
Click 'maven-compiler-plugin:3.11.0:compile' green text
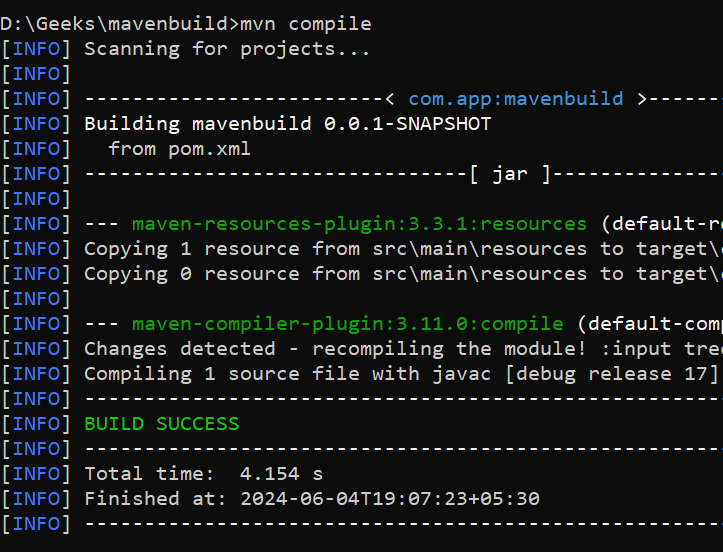[348, 324]
